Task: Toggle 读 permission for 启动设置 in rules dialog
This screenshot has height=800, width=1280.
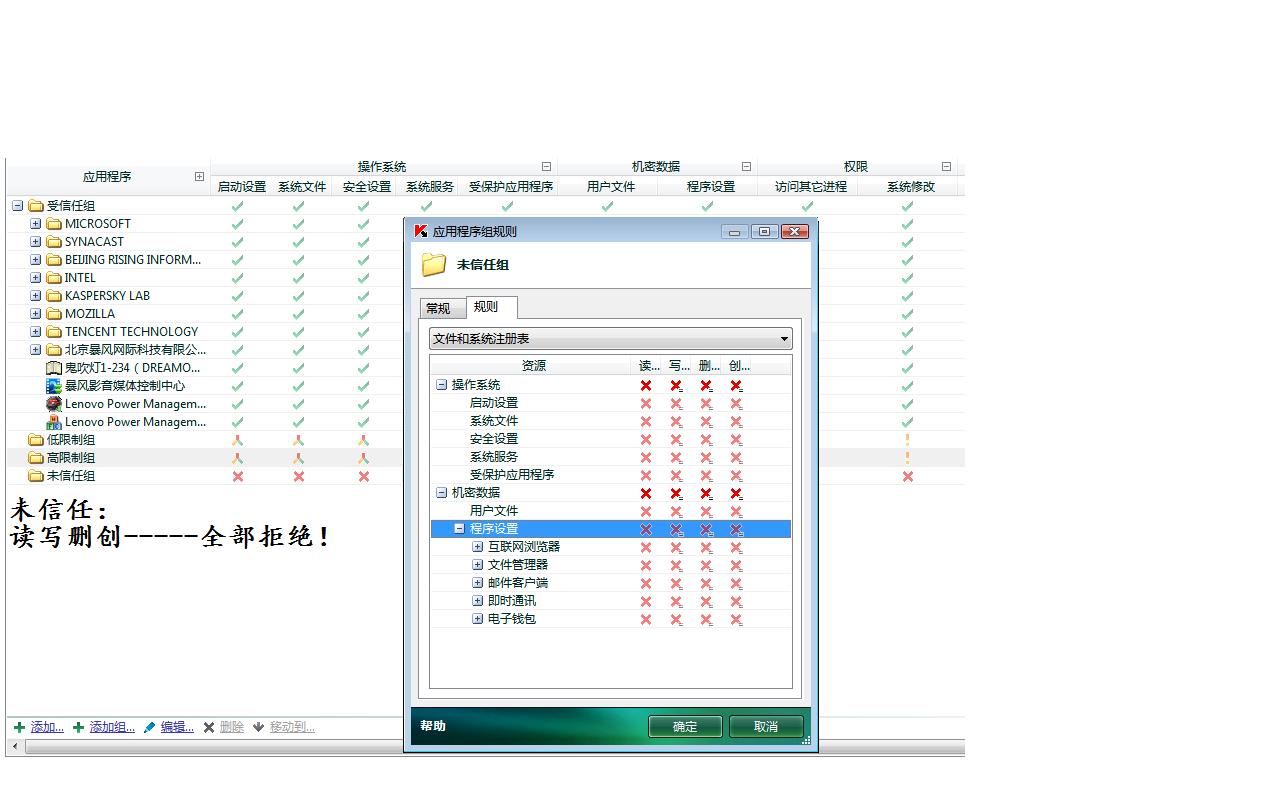Action: point(646,404)
